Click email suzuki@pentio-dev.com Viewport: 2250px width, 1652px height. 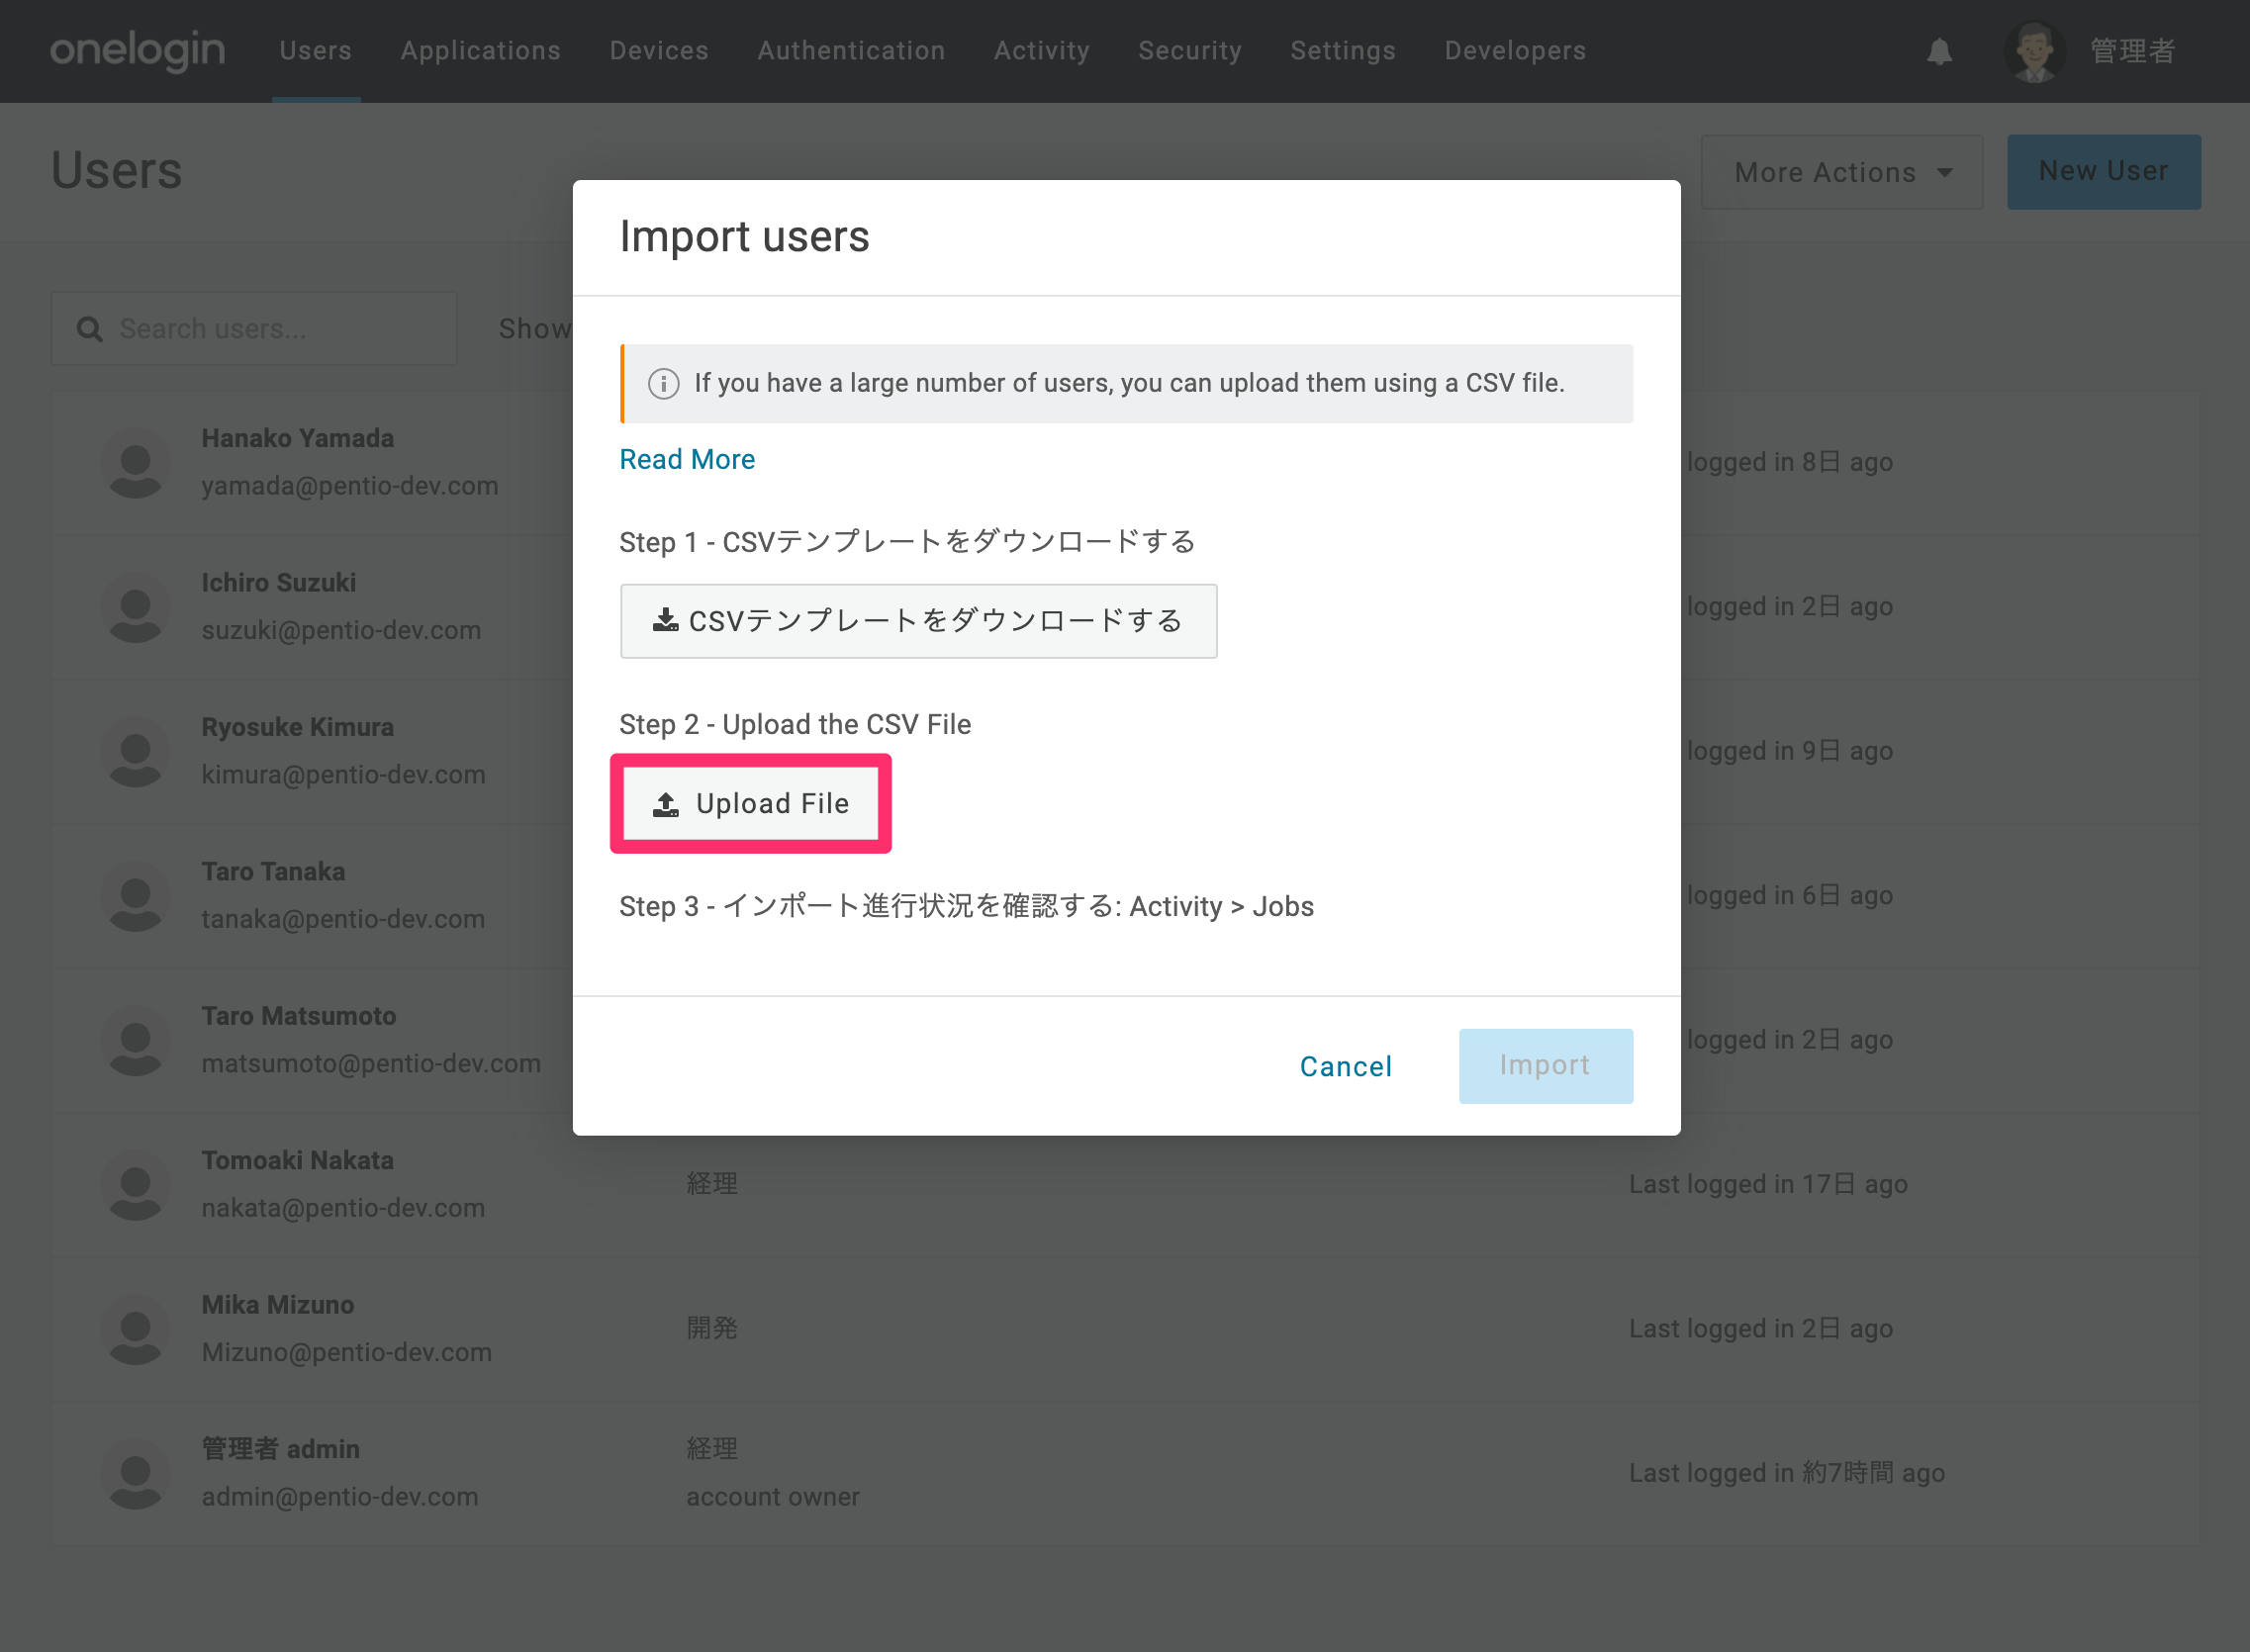click(x=341, y=630)
